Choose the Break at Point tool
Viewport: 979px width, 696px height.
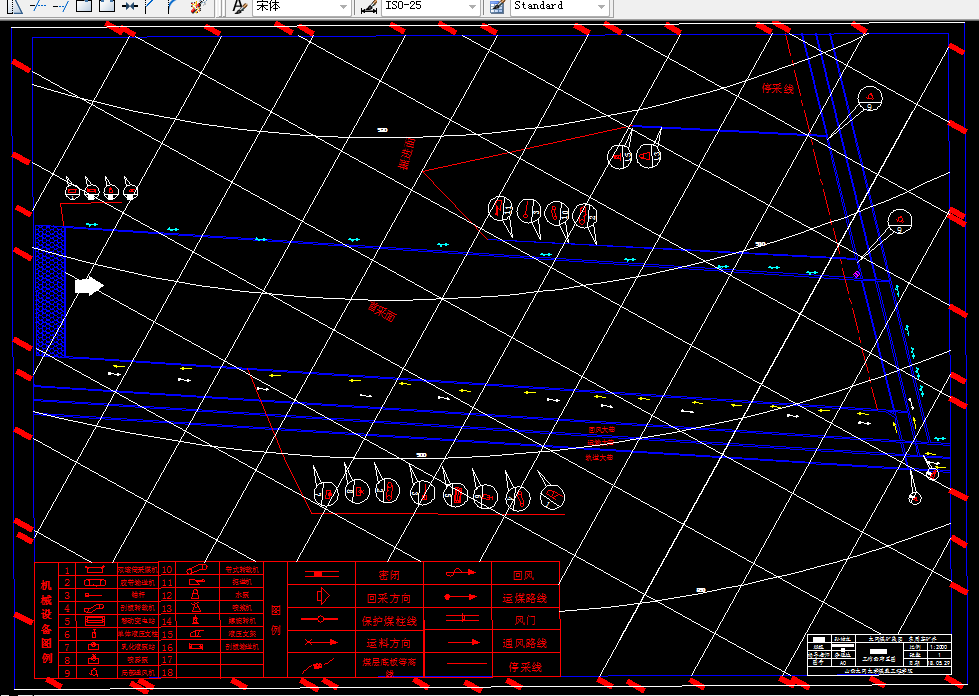(84, 6)
